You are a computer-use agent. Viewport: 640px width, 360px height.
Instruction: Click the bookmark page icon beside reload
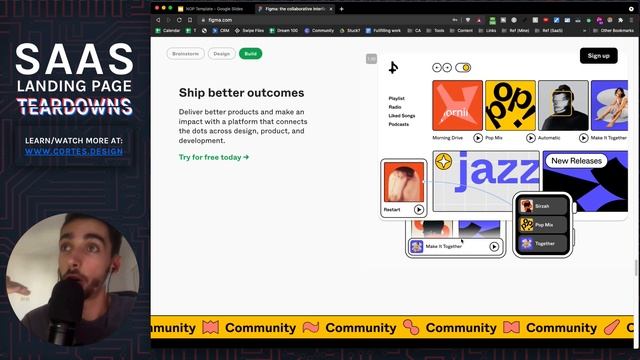(190, 20)
